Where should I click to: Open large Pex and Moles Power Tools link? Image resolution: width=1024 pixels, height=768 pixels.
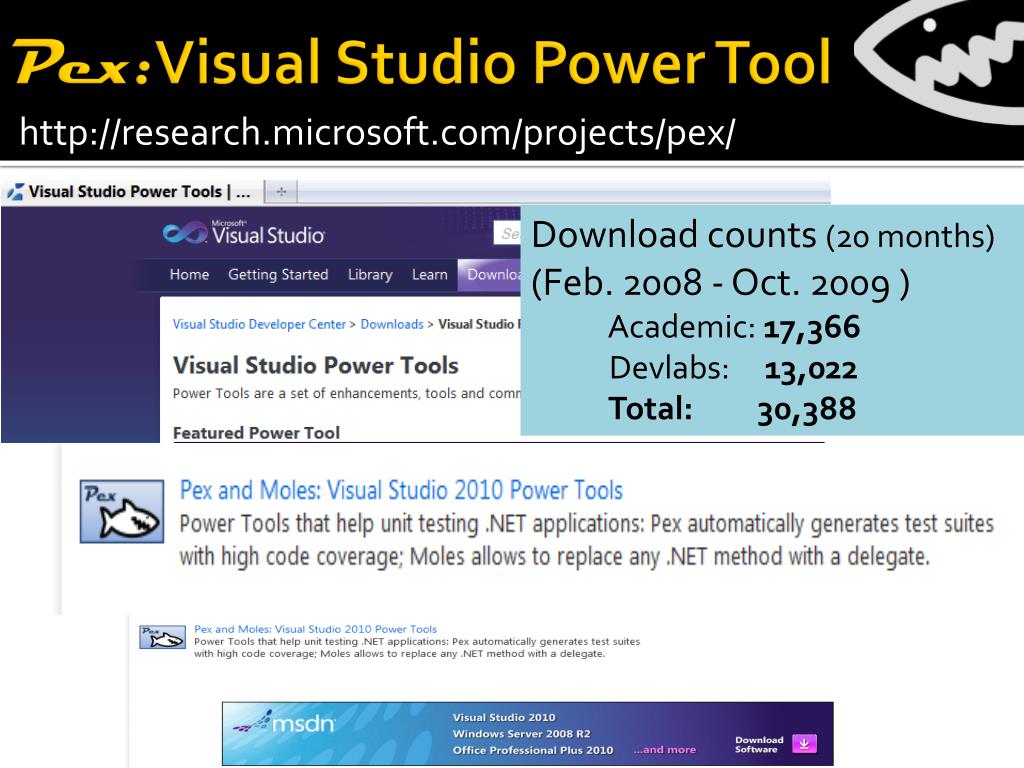pos(401,490)
